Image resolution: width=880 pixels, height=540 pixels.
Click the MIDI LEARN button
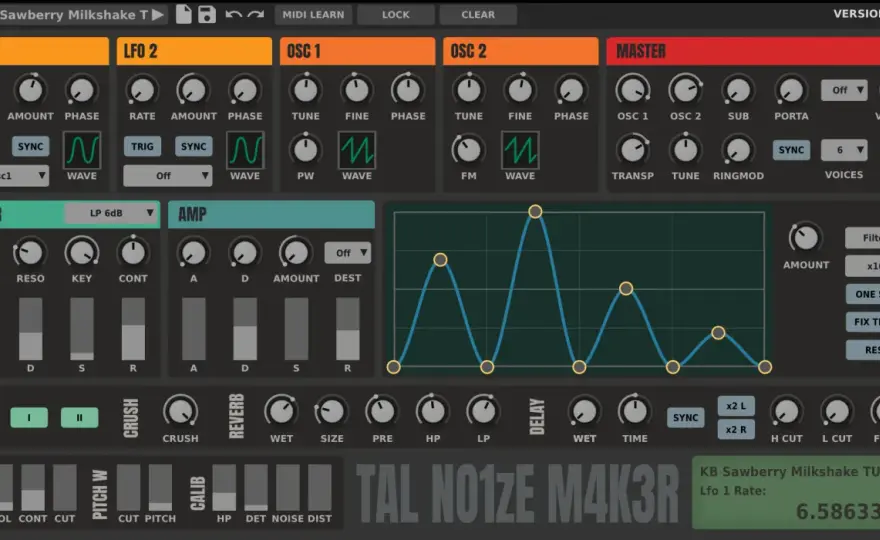click(313, 15)
